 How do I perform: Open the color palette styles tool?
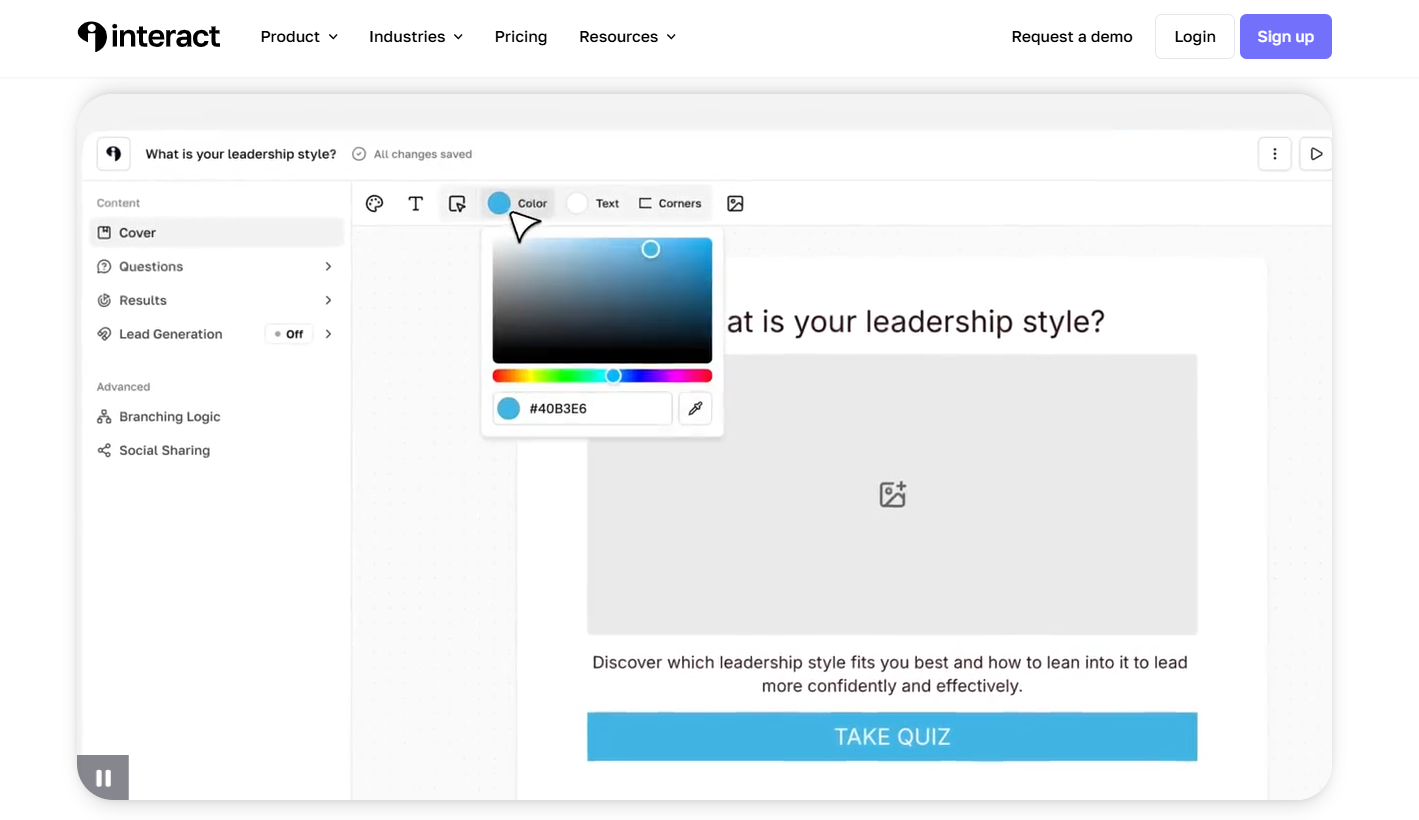[375, 204]
